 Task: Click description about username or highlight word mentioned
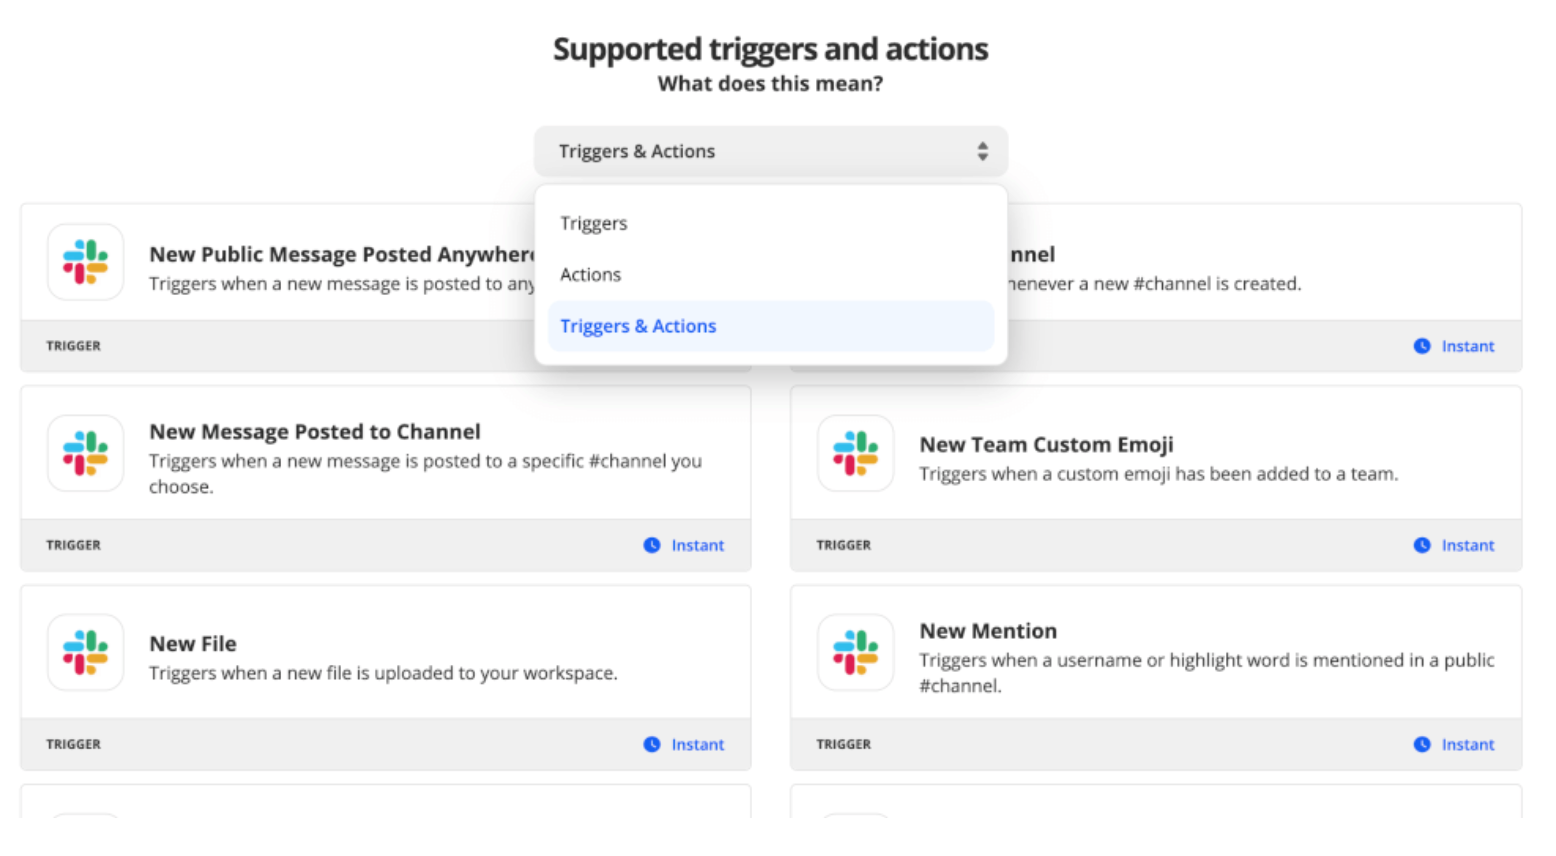click(1207, 673)
